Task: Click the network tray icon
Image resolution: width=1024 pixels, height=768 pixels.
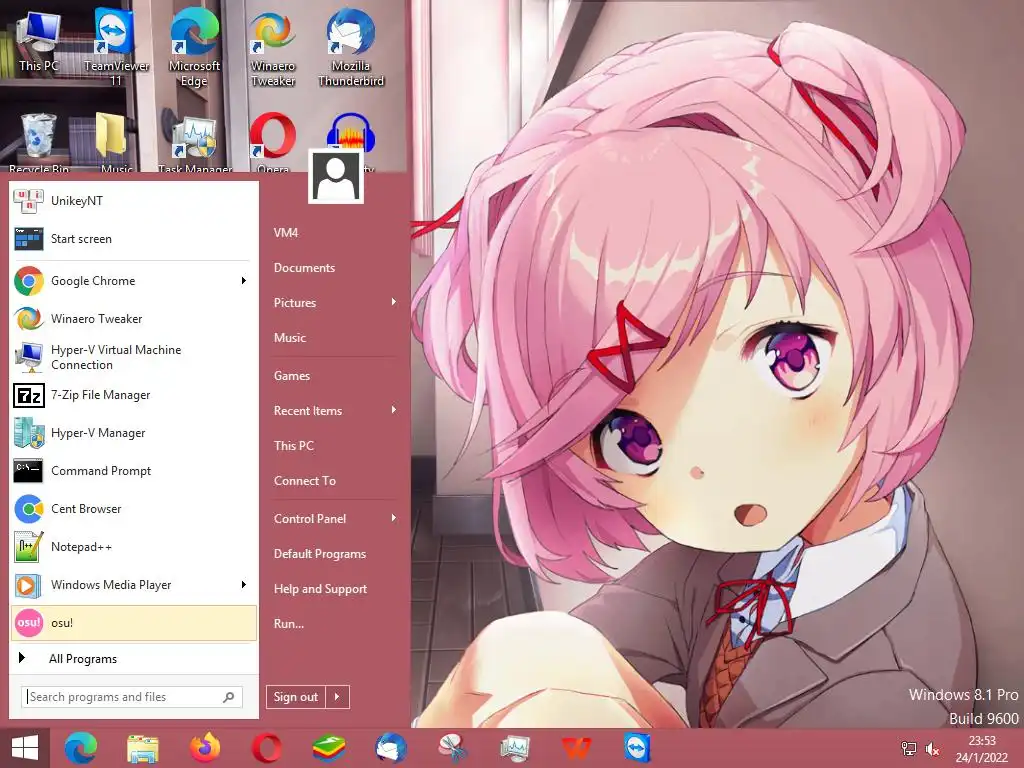Action: [908, 749]
